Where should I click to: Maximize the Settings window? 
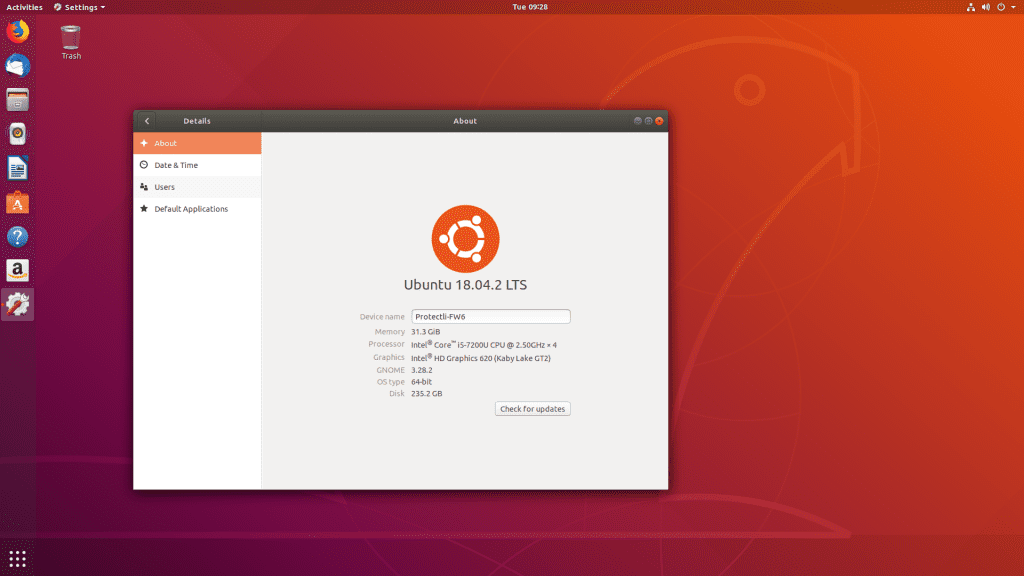648,121
